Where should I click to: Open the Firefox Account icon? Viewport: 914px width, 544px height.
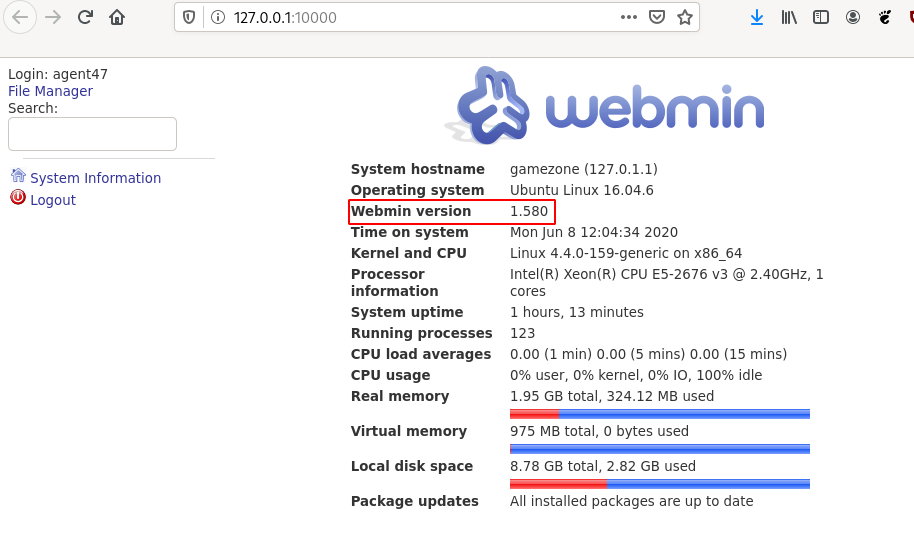853,17
